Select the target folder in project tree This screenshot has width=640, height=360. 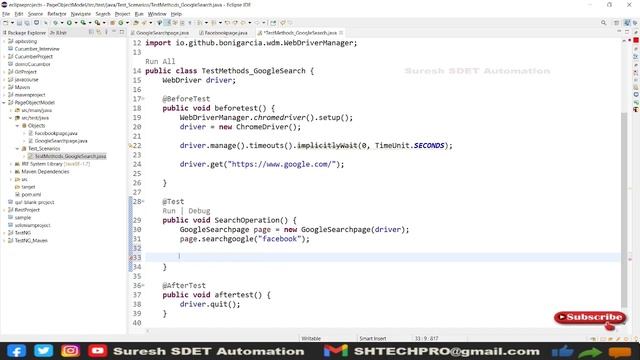tap(28, 187)
